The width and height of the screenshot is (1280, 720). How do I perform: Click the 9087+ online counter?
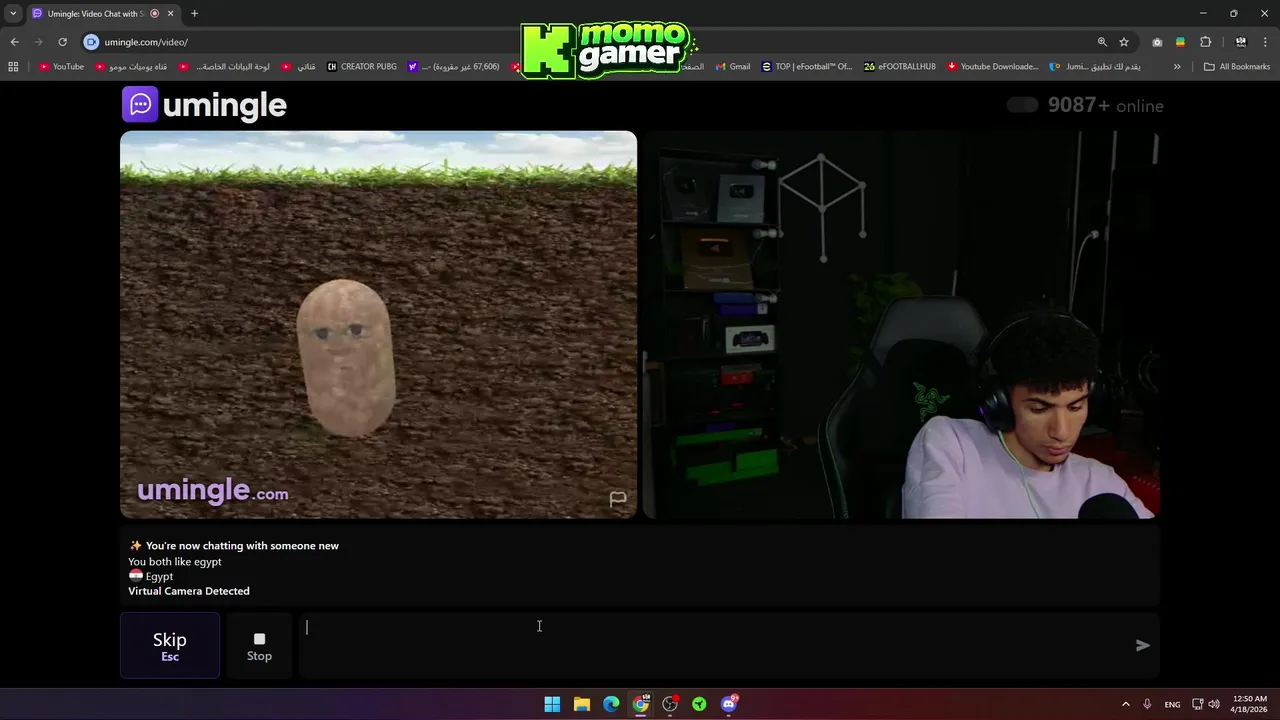(x=1105, y=105)
